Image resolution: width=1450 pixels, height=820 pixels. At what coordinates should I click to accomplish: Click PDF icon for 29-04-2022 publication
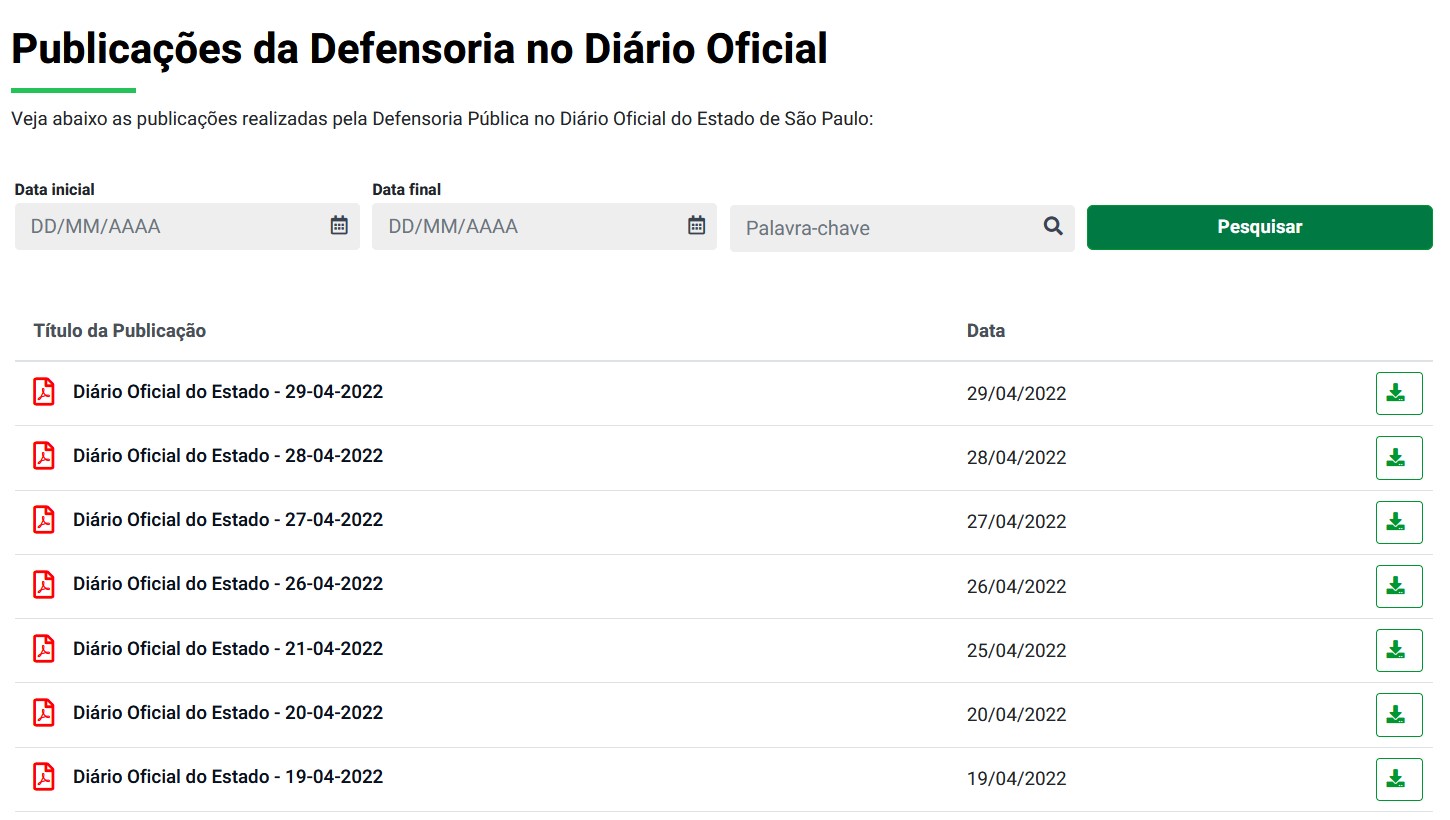click(44, 392)
